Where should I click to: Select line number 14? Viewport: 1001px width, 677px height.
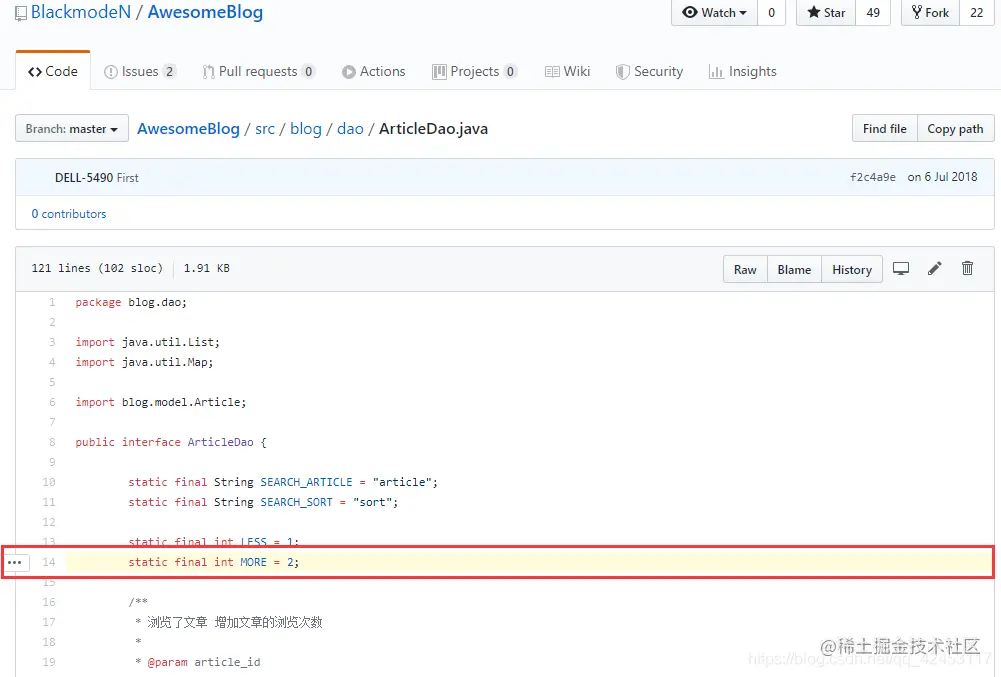click(49, 562)
